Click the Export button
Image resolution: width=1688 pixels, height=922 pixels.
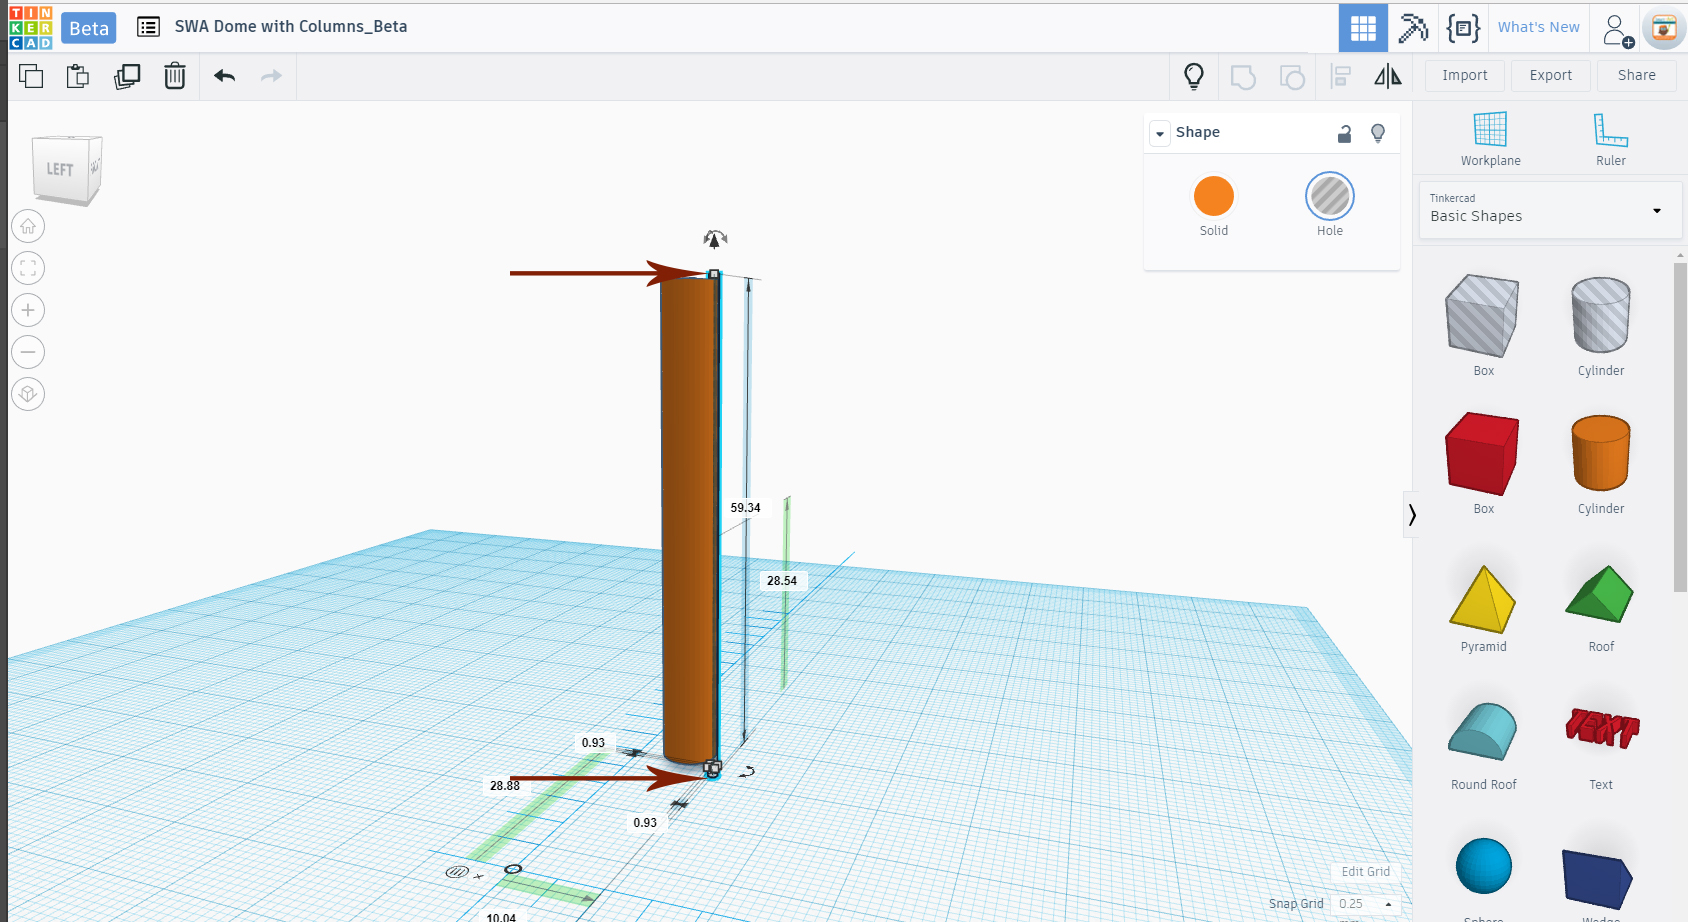(1550, 76)
